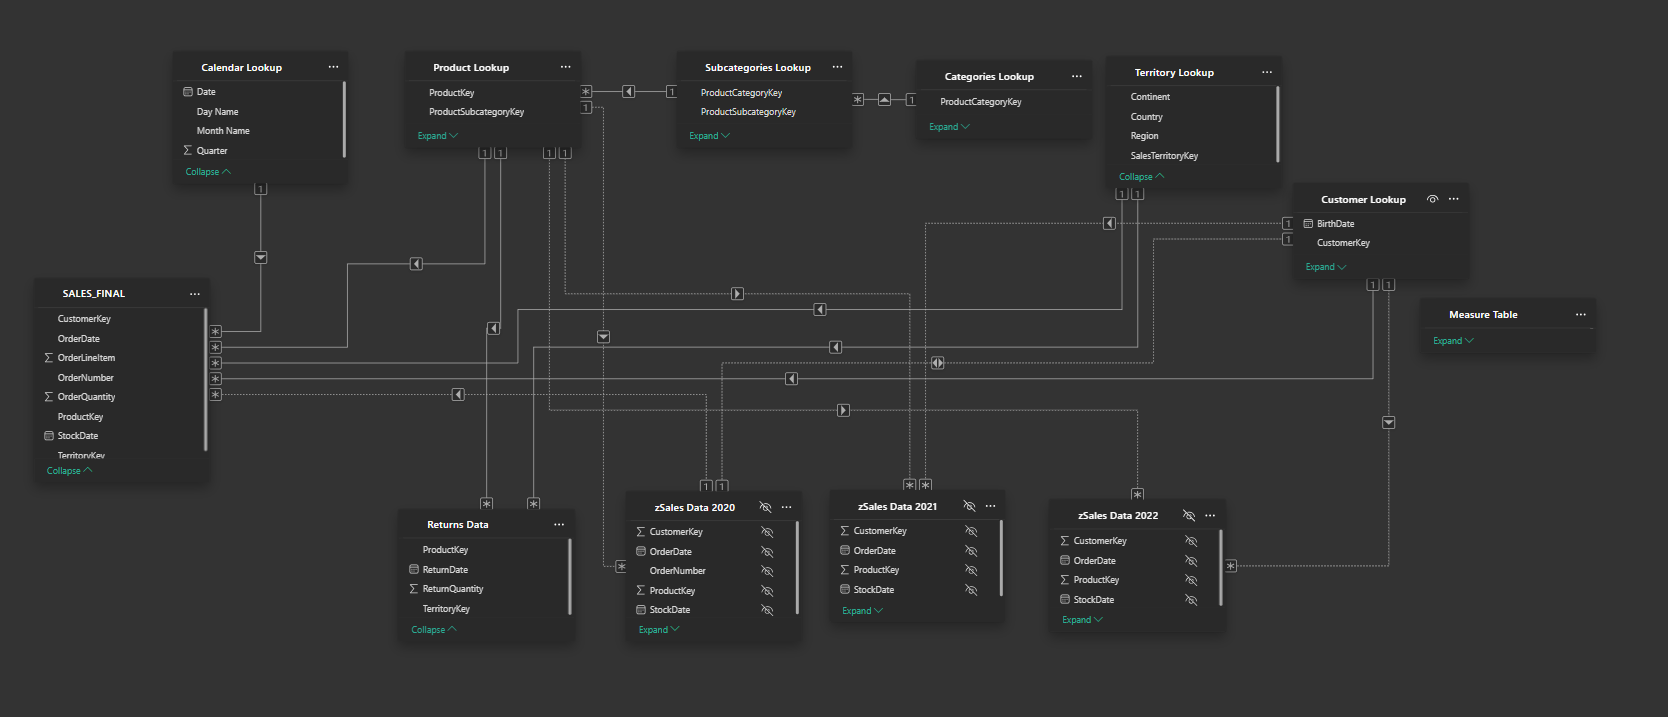Screen dimensions: 1668x717
Task: Unhide CustomerKey field in zSales Data 2020
Action: [x=767, y=532]
